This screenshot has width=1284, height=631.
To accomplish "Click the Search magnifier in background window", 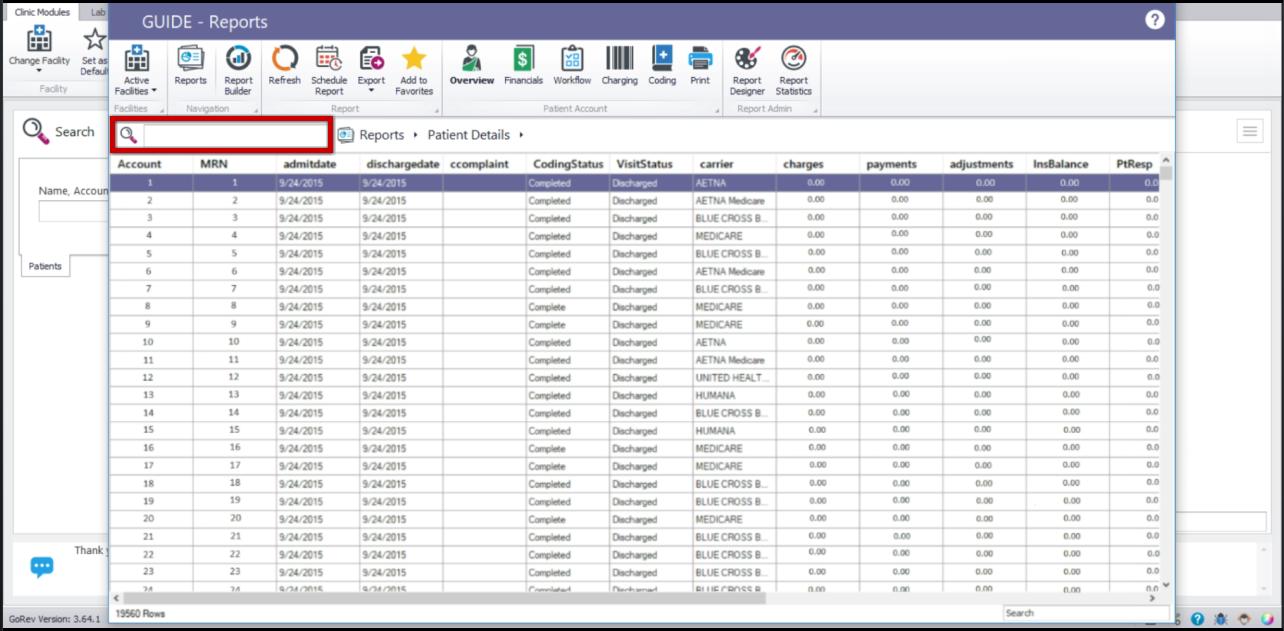I will click(35, 131).
